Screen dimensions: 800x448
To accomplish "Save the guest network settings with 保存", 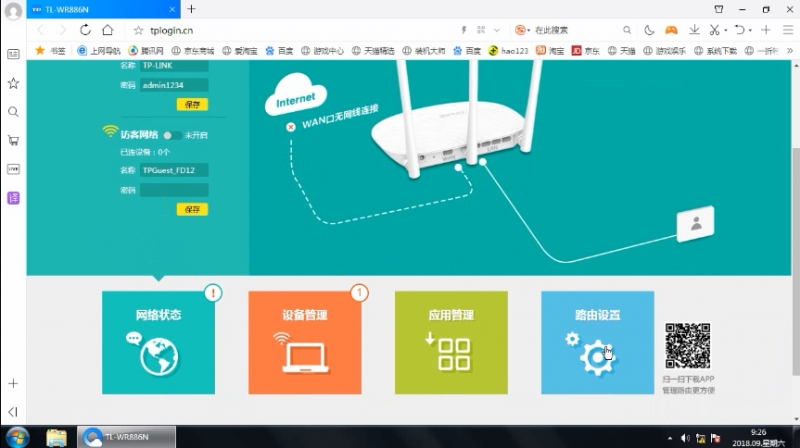I will pyautogui.click(x=192, y=209).
